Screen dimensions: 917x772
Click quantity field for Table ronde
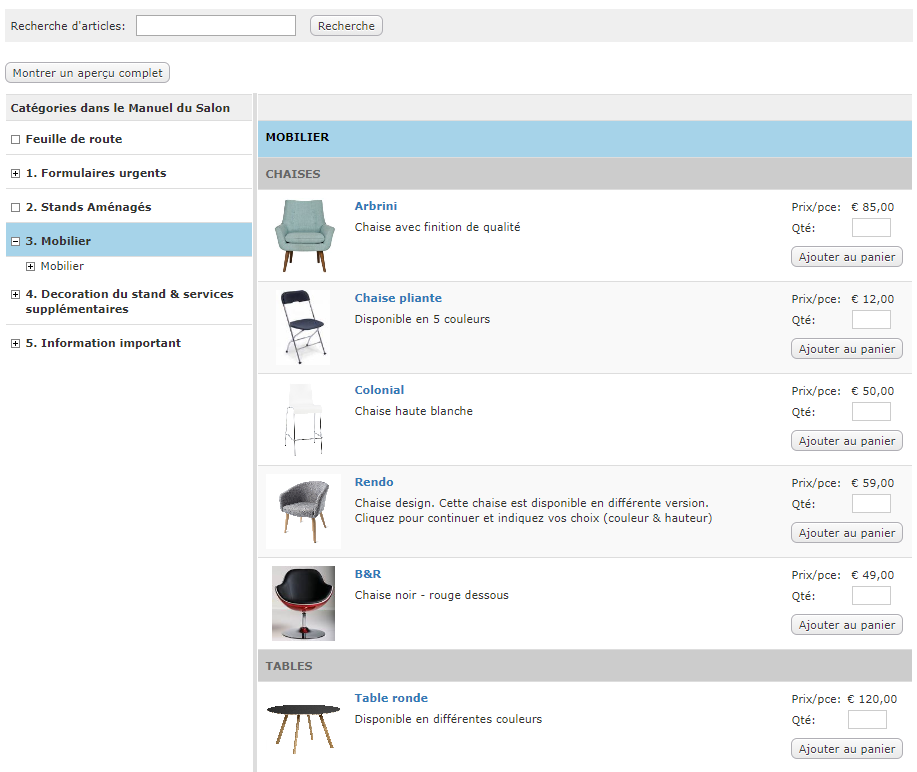(867, 720)
